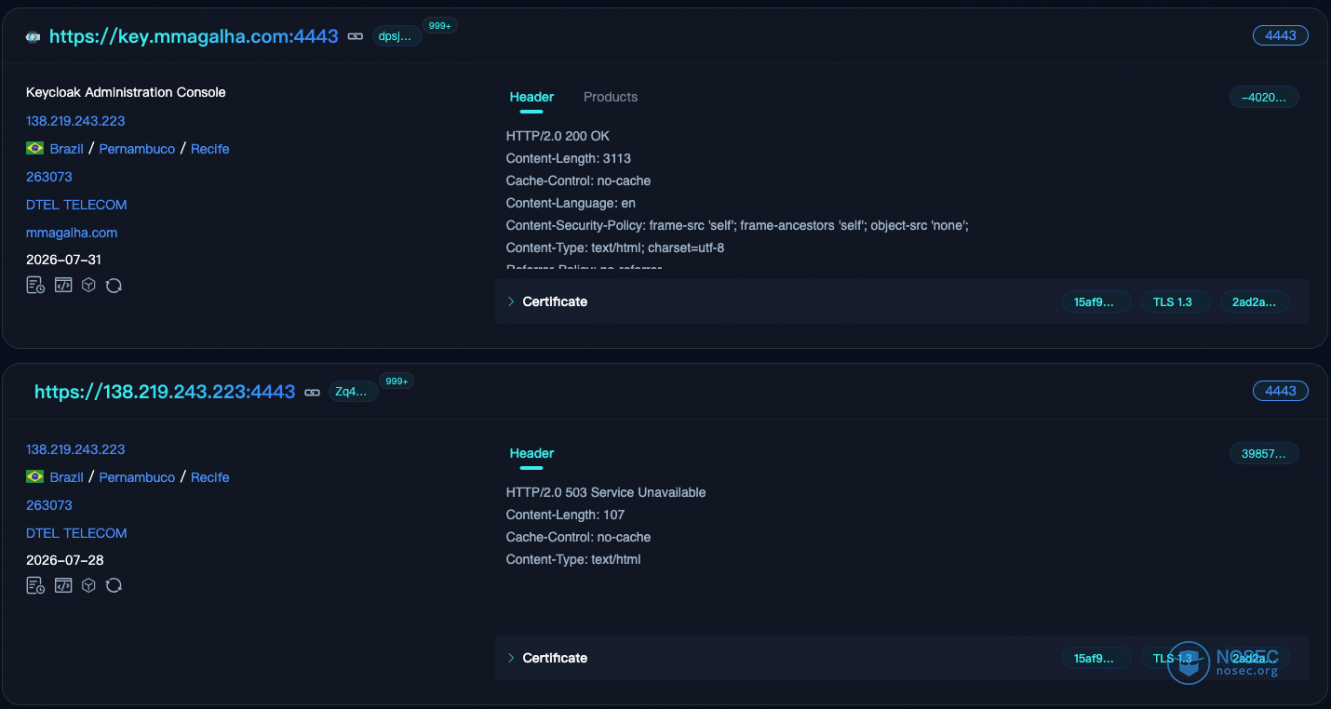Click the -4020... hash tag
Screen dimensions: 1331x709
tap(1264, 97)
